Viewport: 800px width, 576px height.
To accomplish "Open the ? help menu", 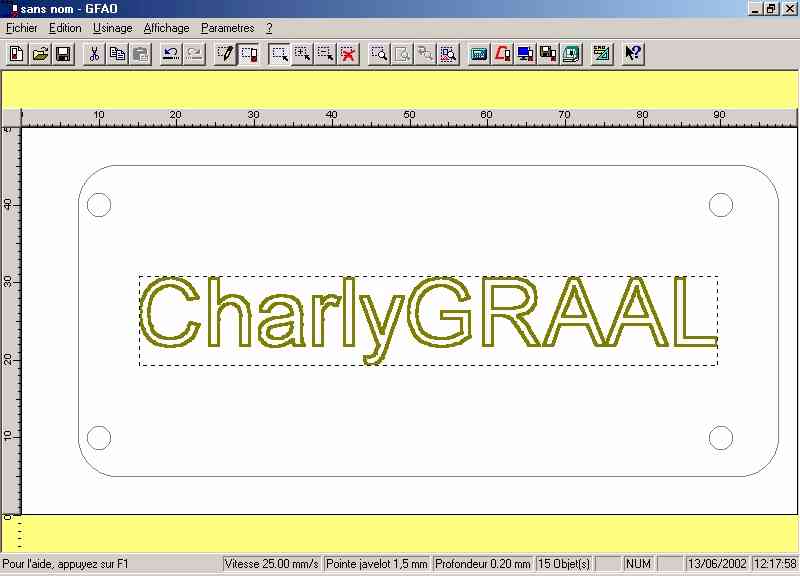I will (x=269, y=28).
